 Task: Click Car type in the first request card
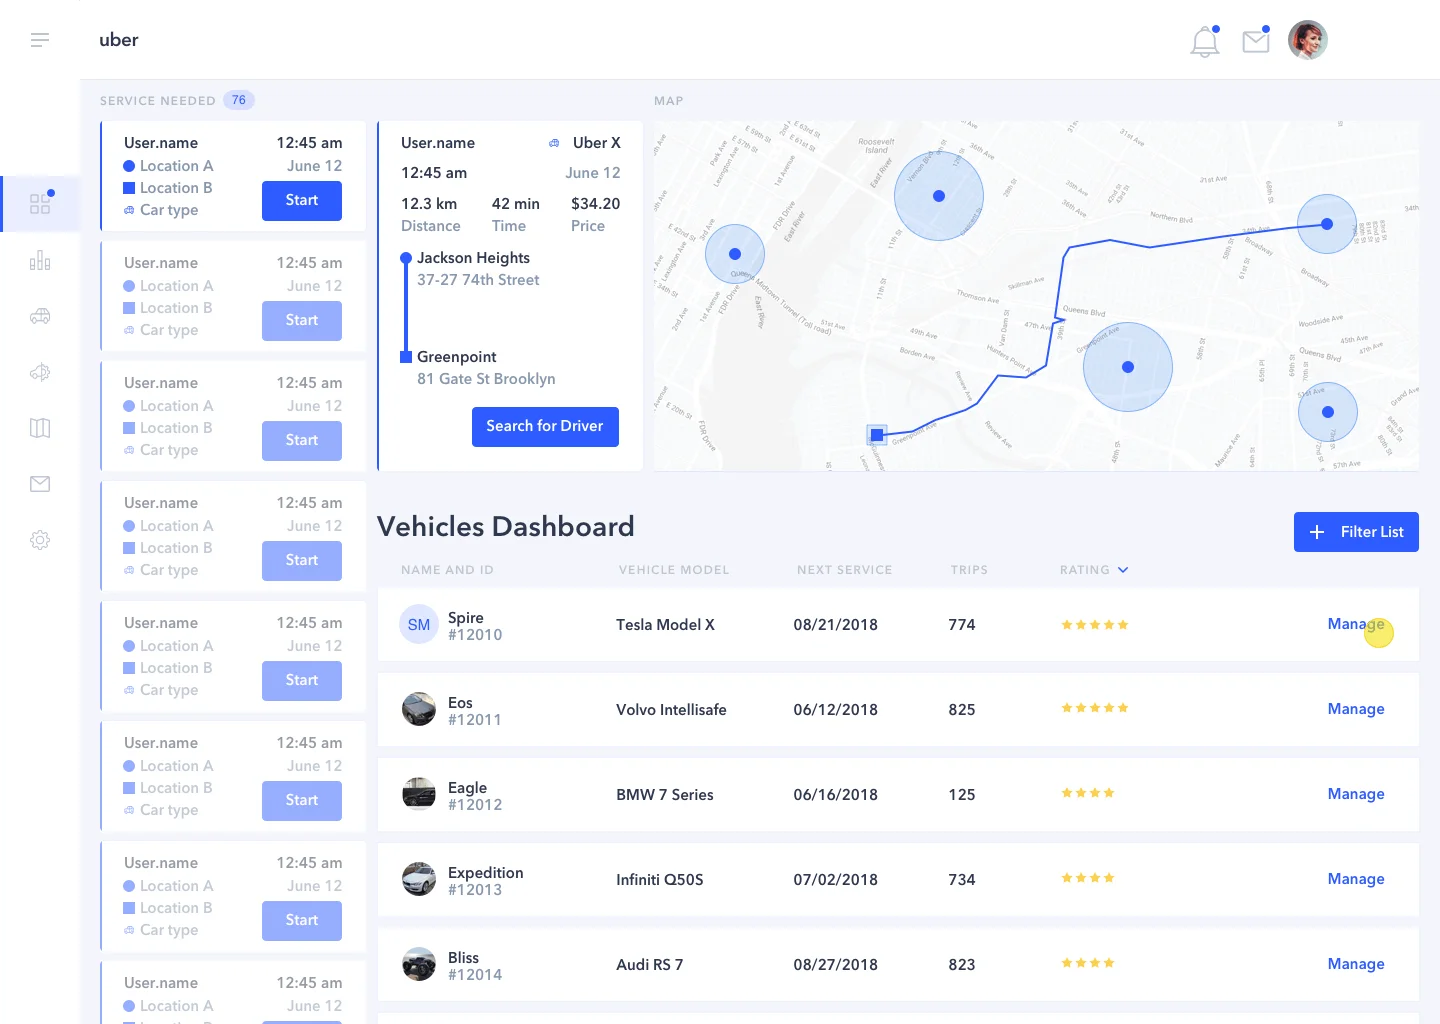(x=169, y=210)
